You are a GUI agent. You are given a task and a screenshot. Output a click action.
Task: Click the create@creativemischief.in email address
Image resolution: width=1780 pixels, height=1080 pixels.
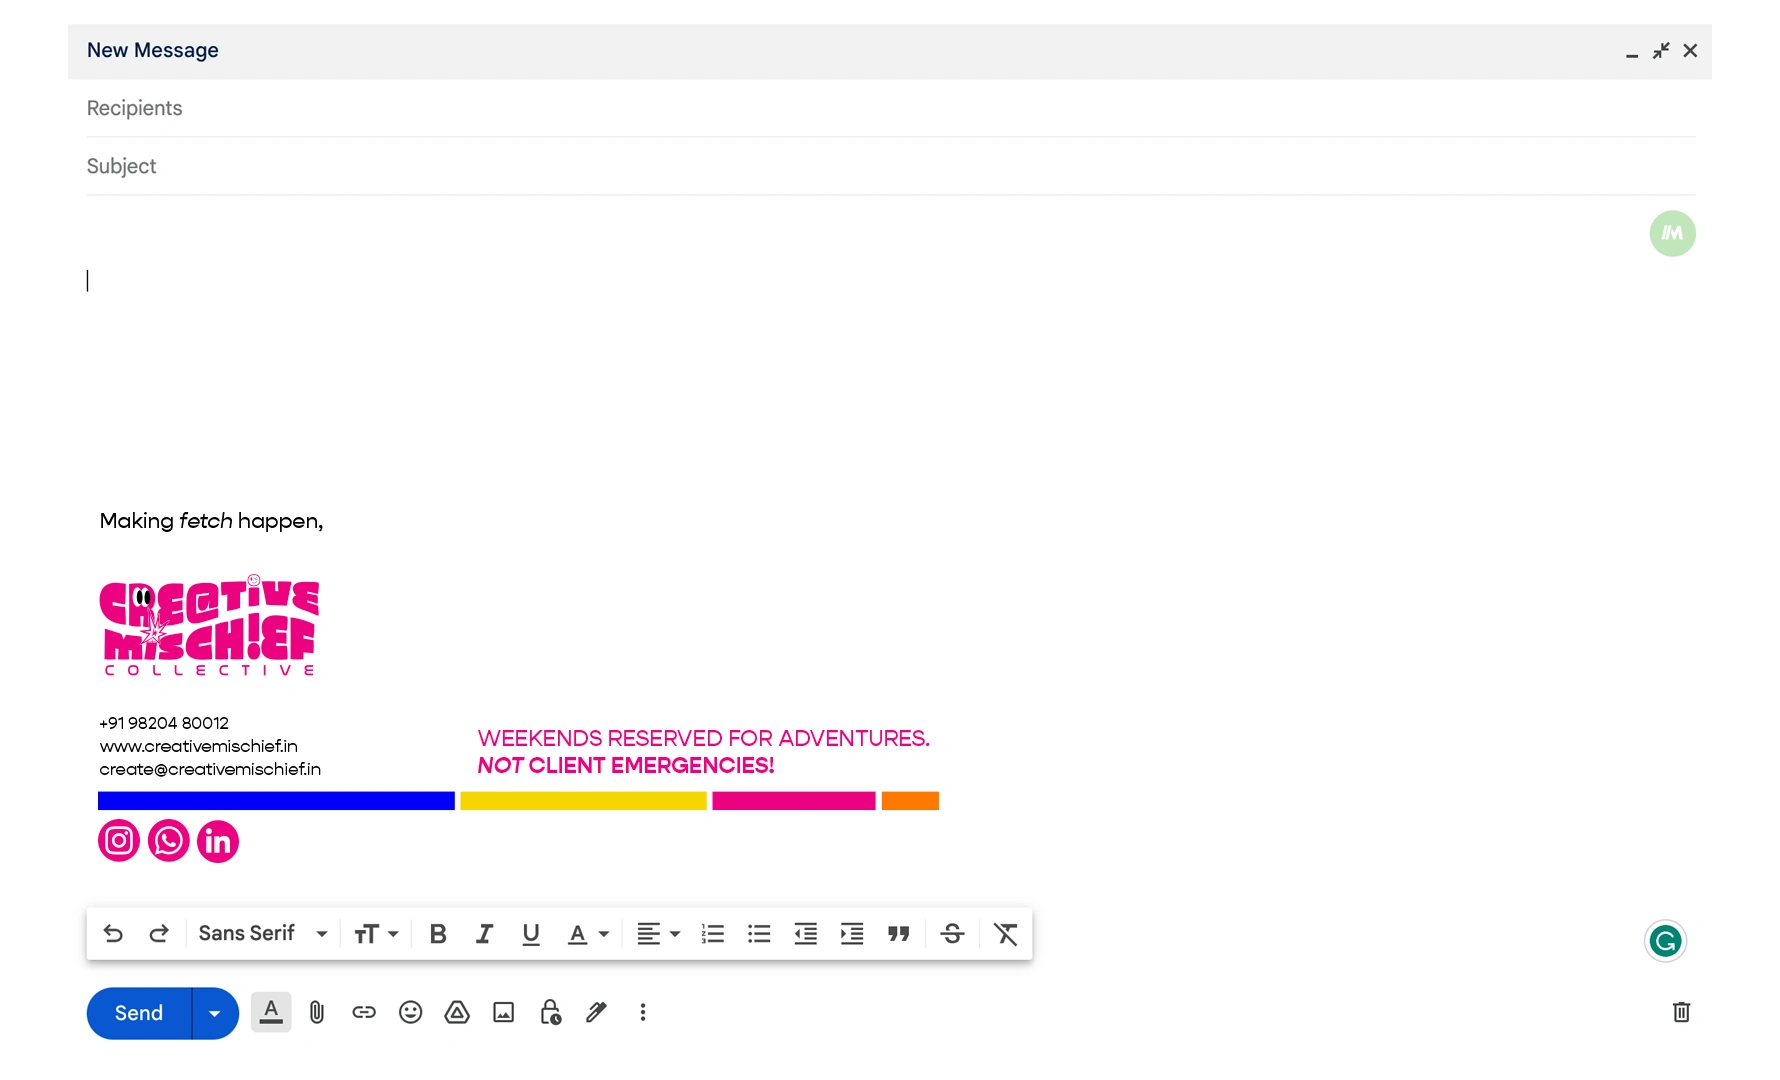click(210, 769)
